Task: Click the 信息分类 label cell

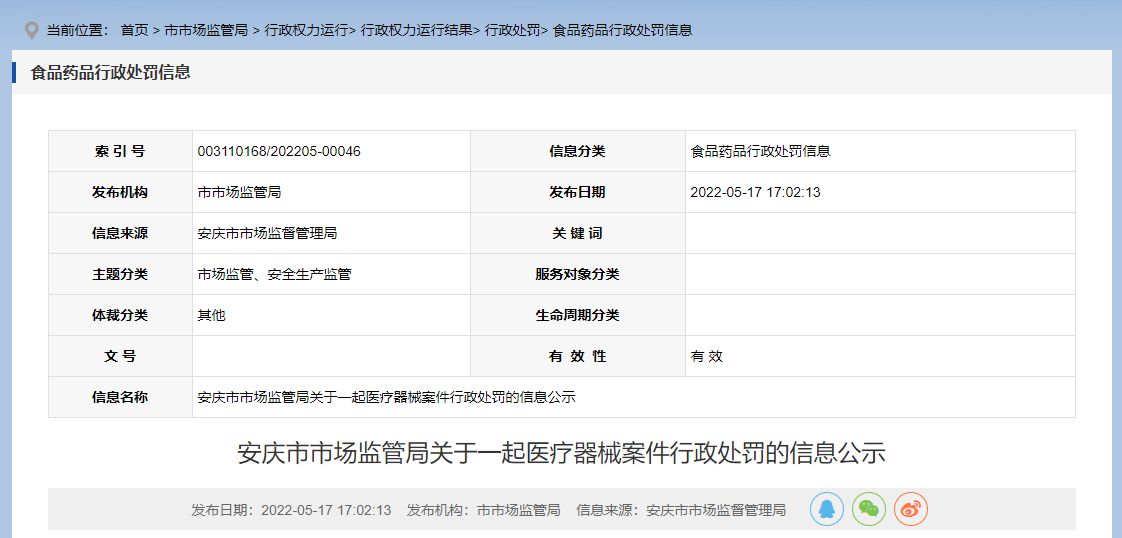Action: [x=577, y=152]
